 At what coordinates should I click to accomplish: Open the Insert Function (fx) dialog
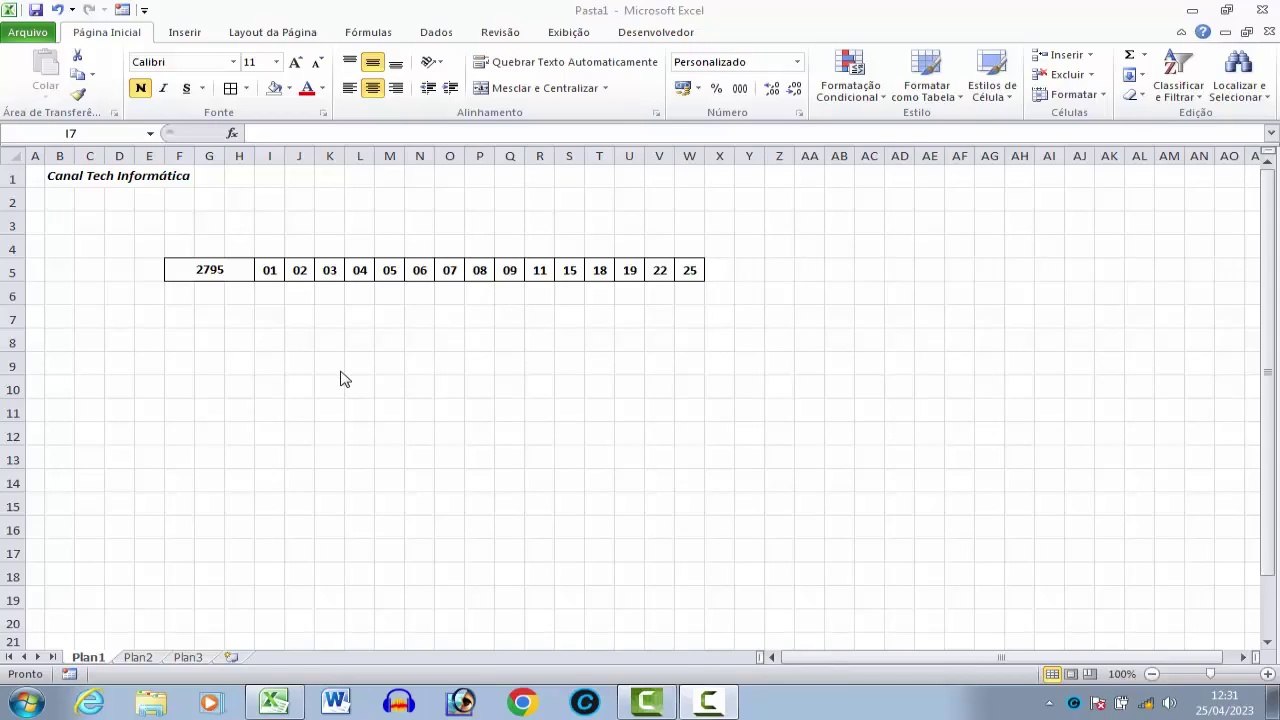coord(232,133)
